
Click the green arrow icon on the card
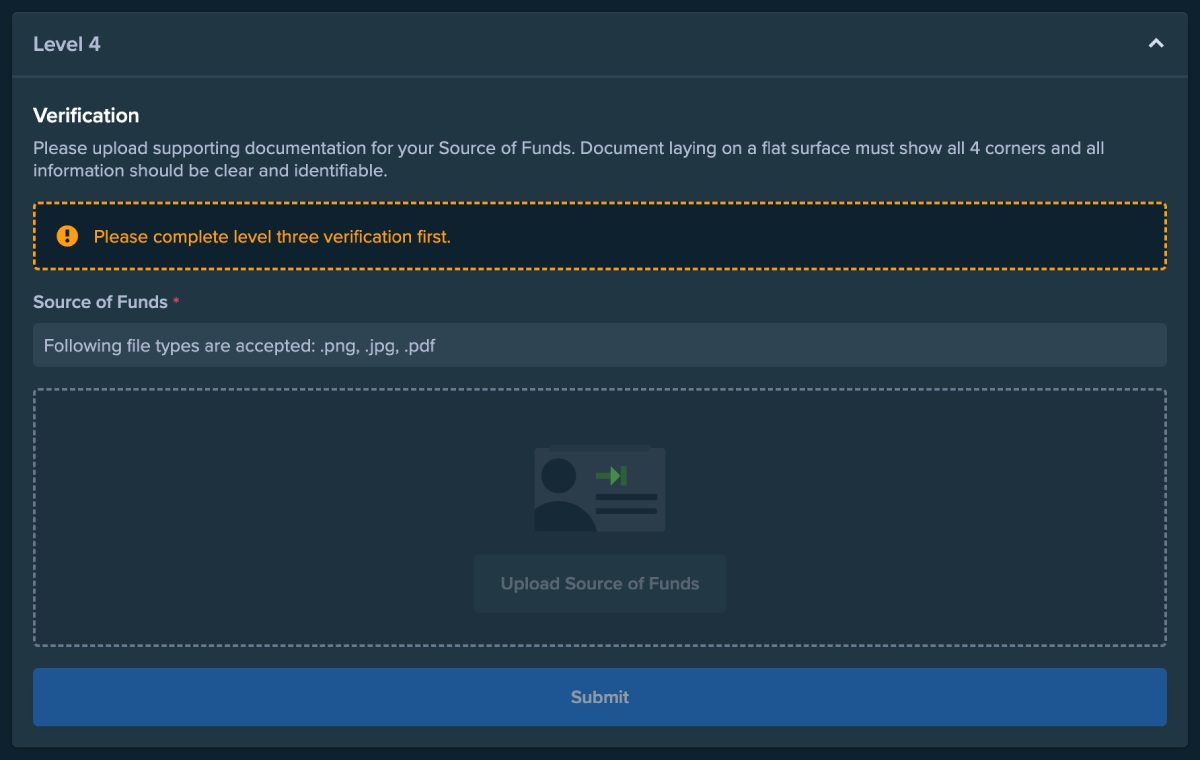tap(611, 475)
